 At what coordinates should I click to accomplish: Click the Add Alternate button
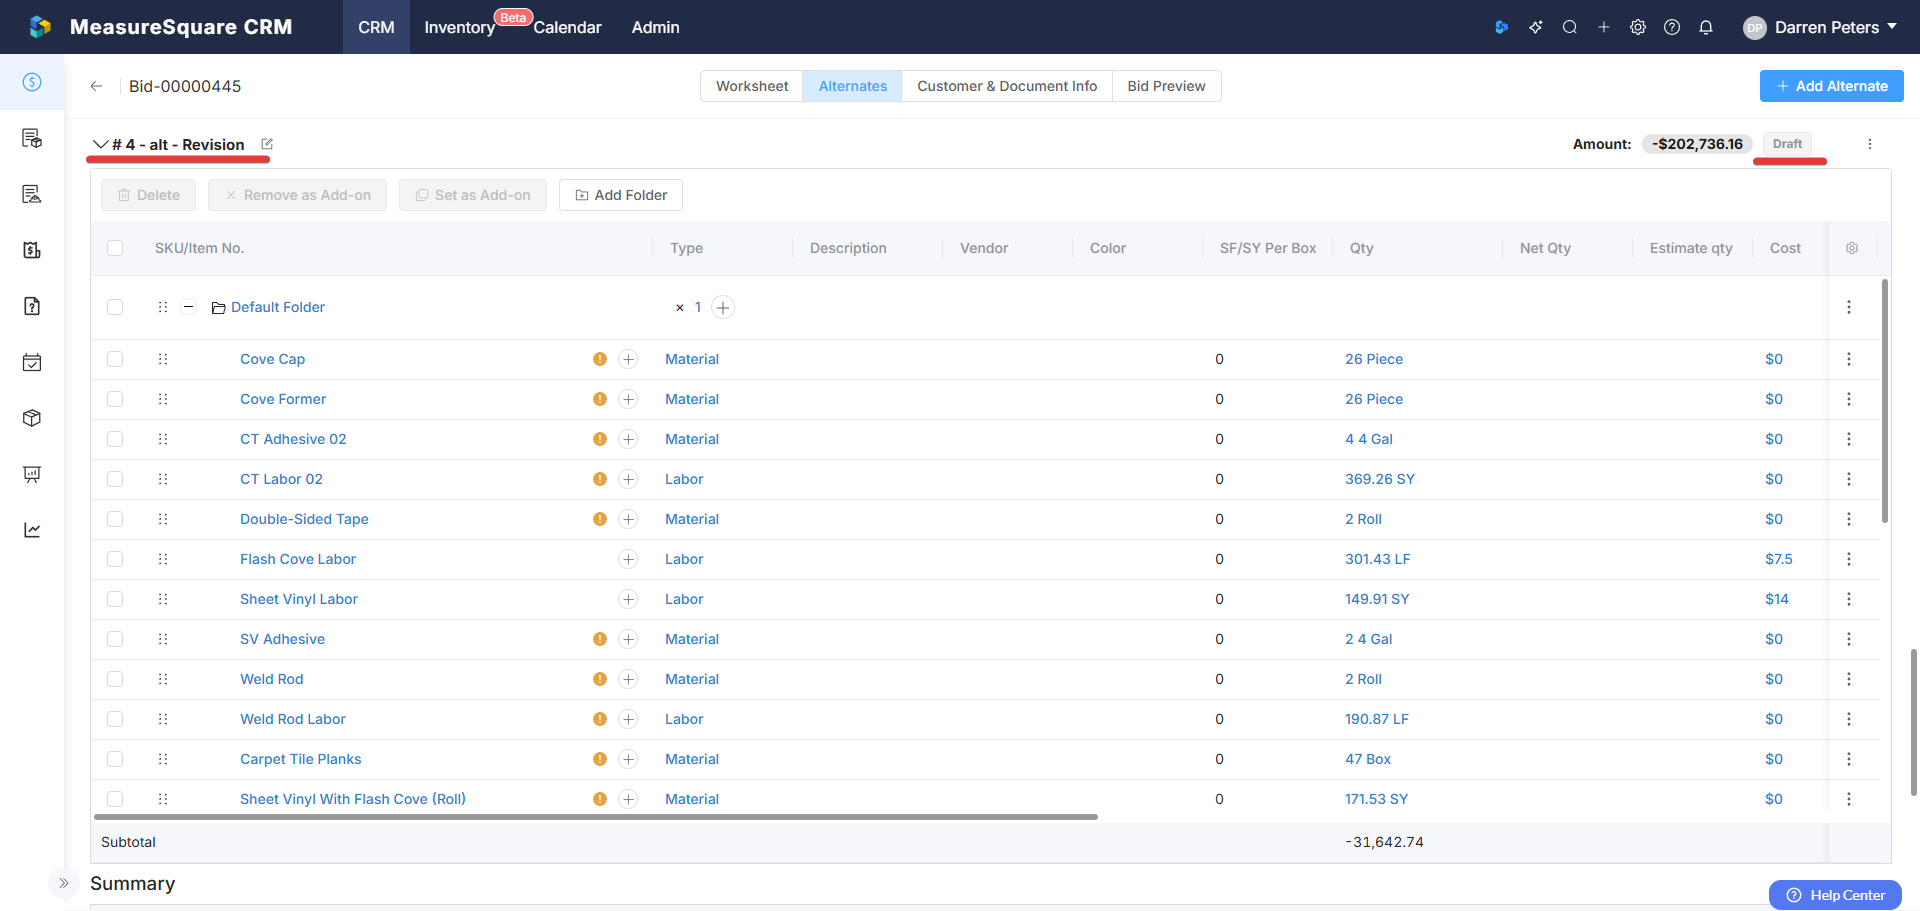[1831, 86]
